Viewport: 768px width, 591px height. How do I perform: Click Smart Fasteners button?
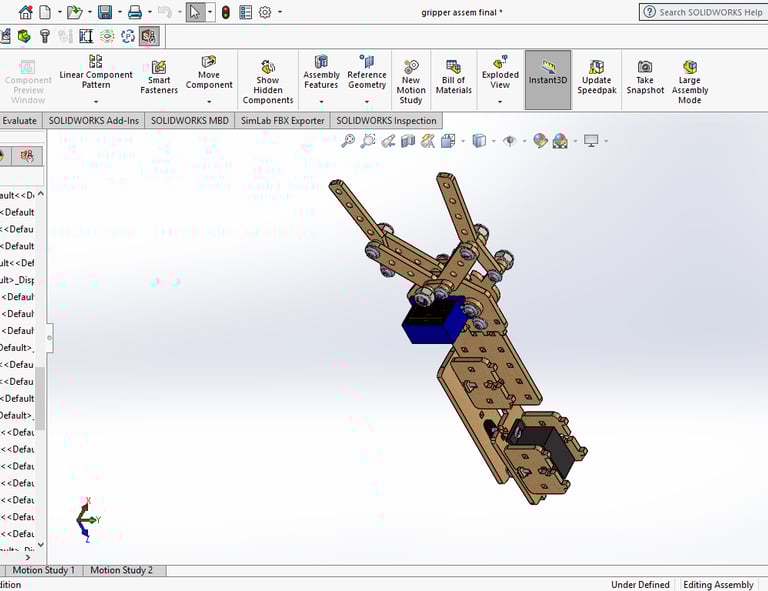(159, 77)
